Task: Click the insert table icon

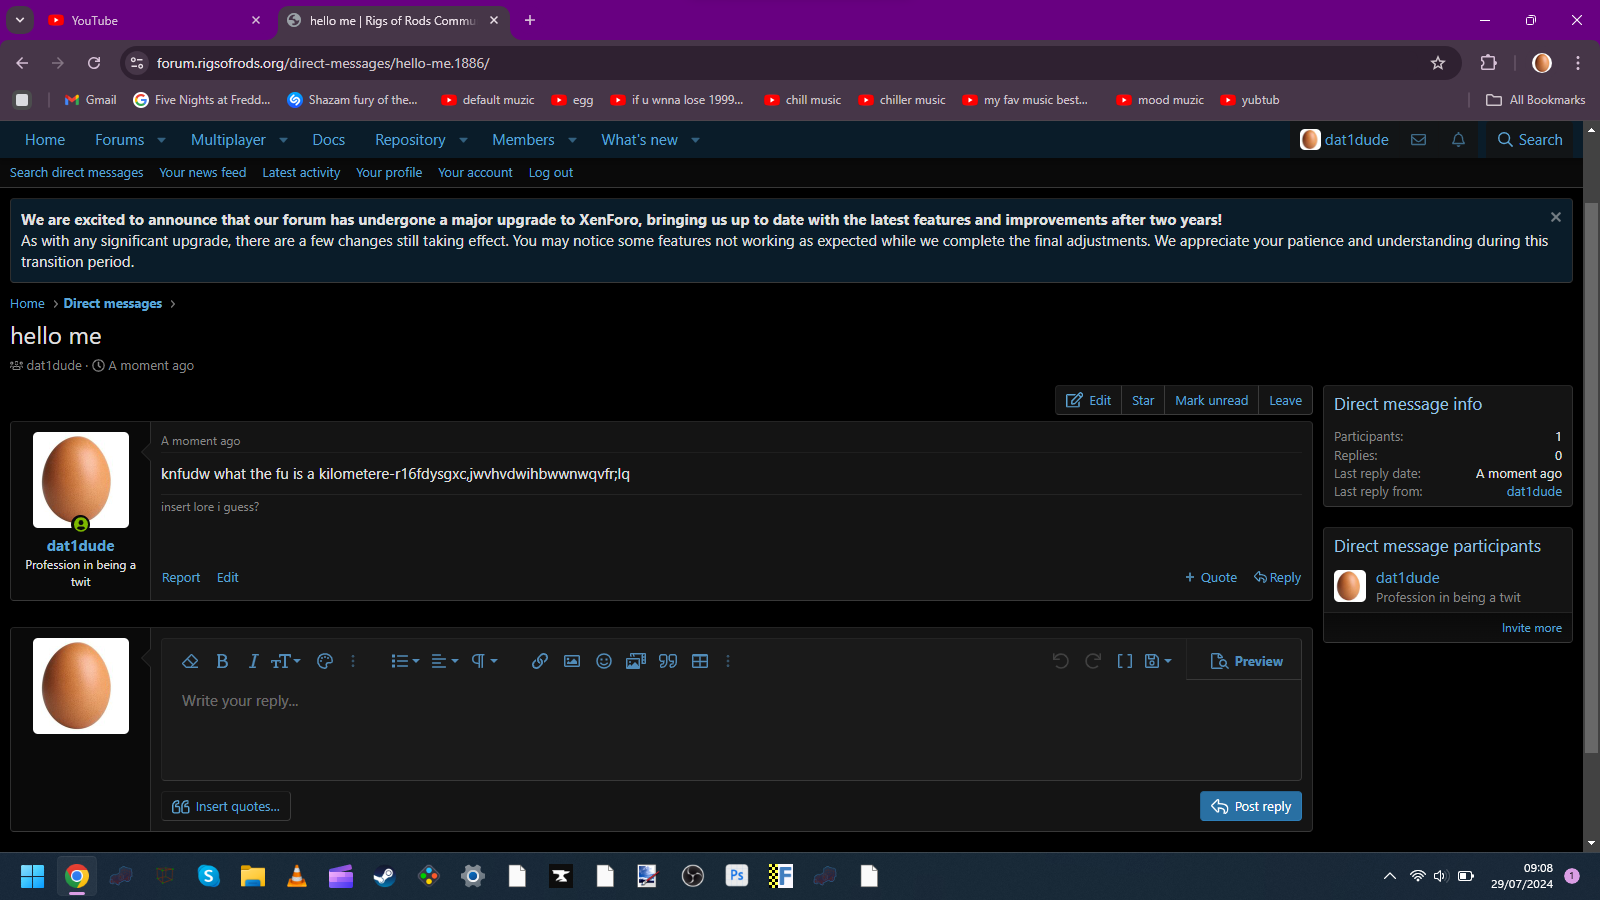Action: [700, 661]
